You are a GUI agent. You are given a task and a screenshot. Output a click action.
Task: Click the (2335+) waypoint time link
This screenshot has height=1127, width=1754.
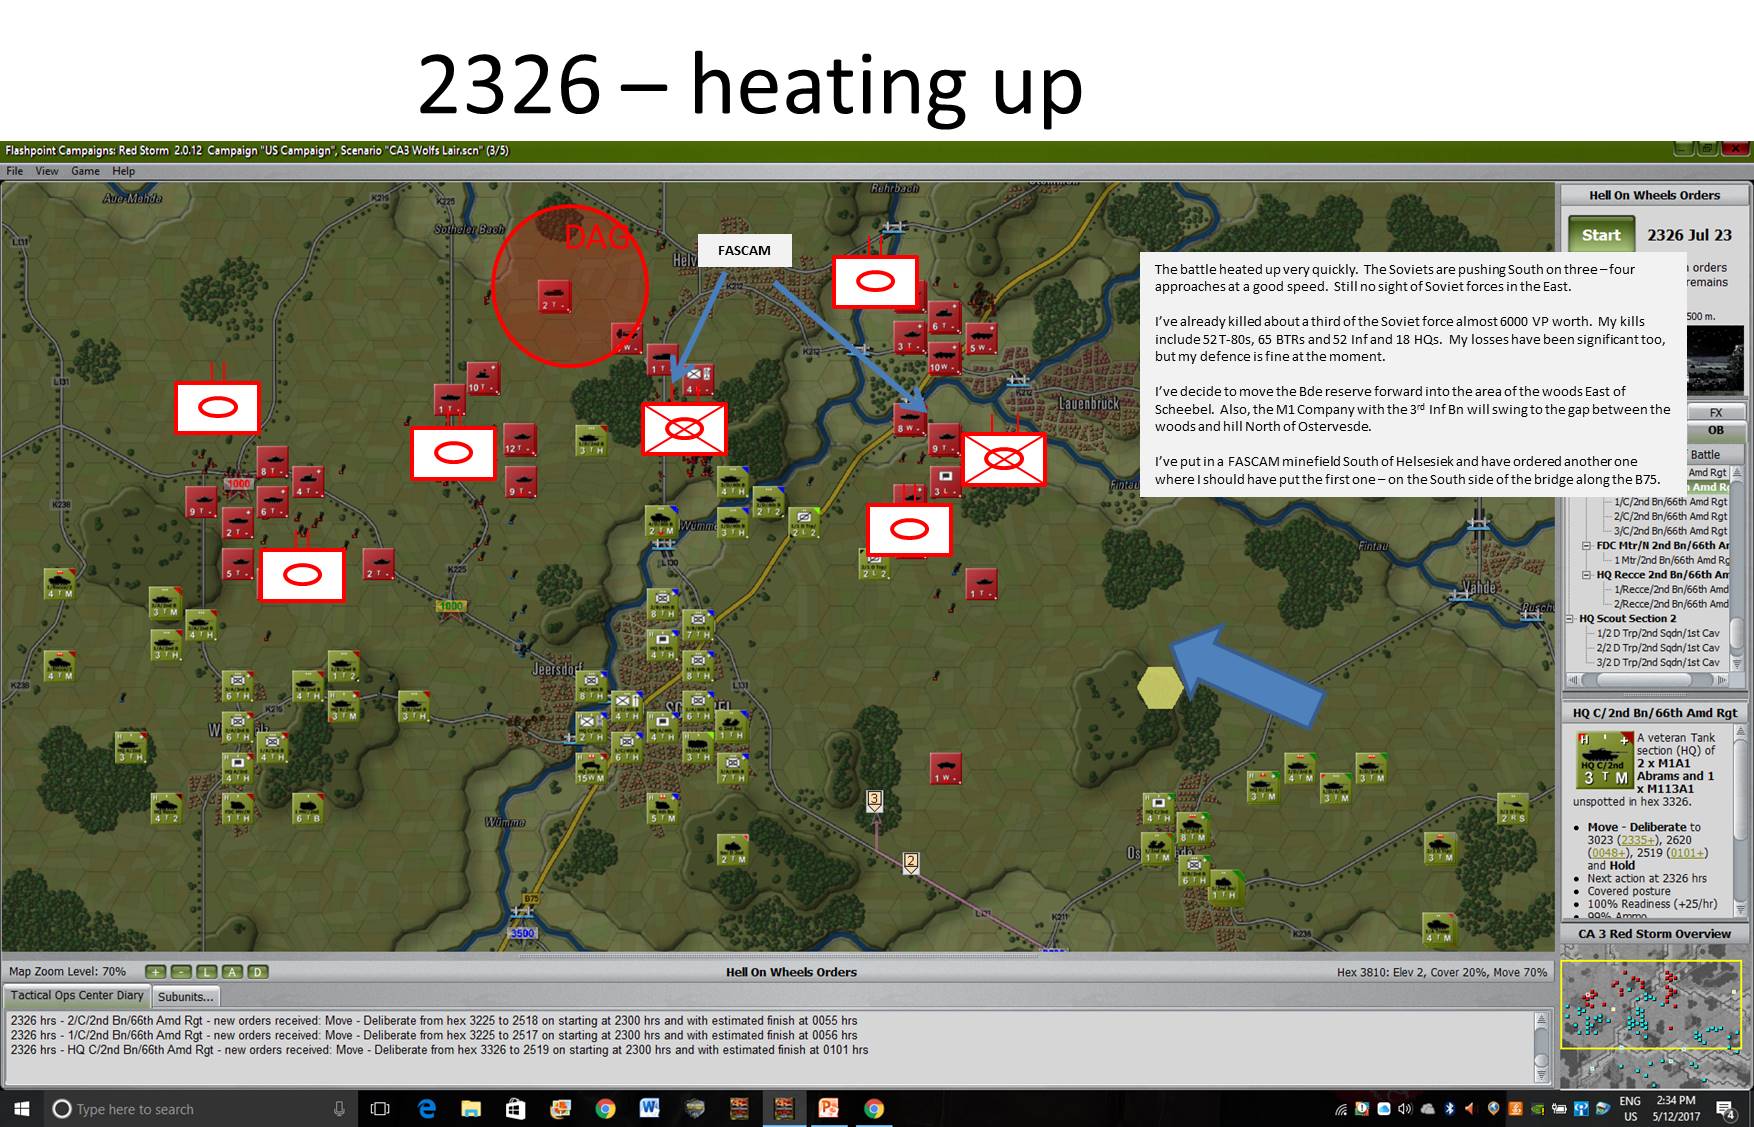1638,840
